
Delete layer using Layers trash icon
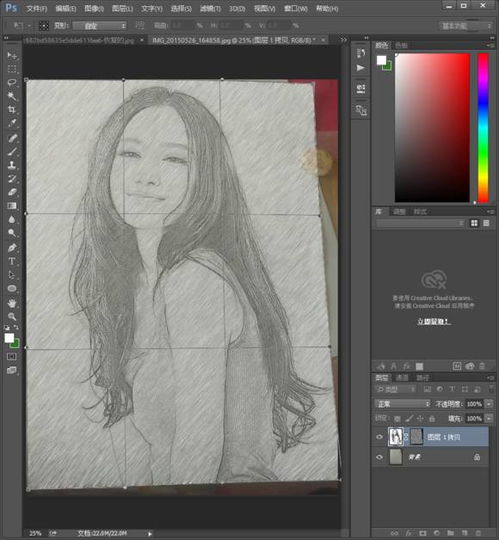478,533
